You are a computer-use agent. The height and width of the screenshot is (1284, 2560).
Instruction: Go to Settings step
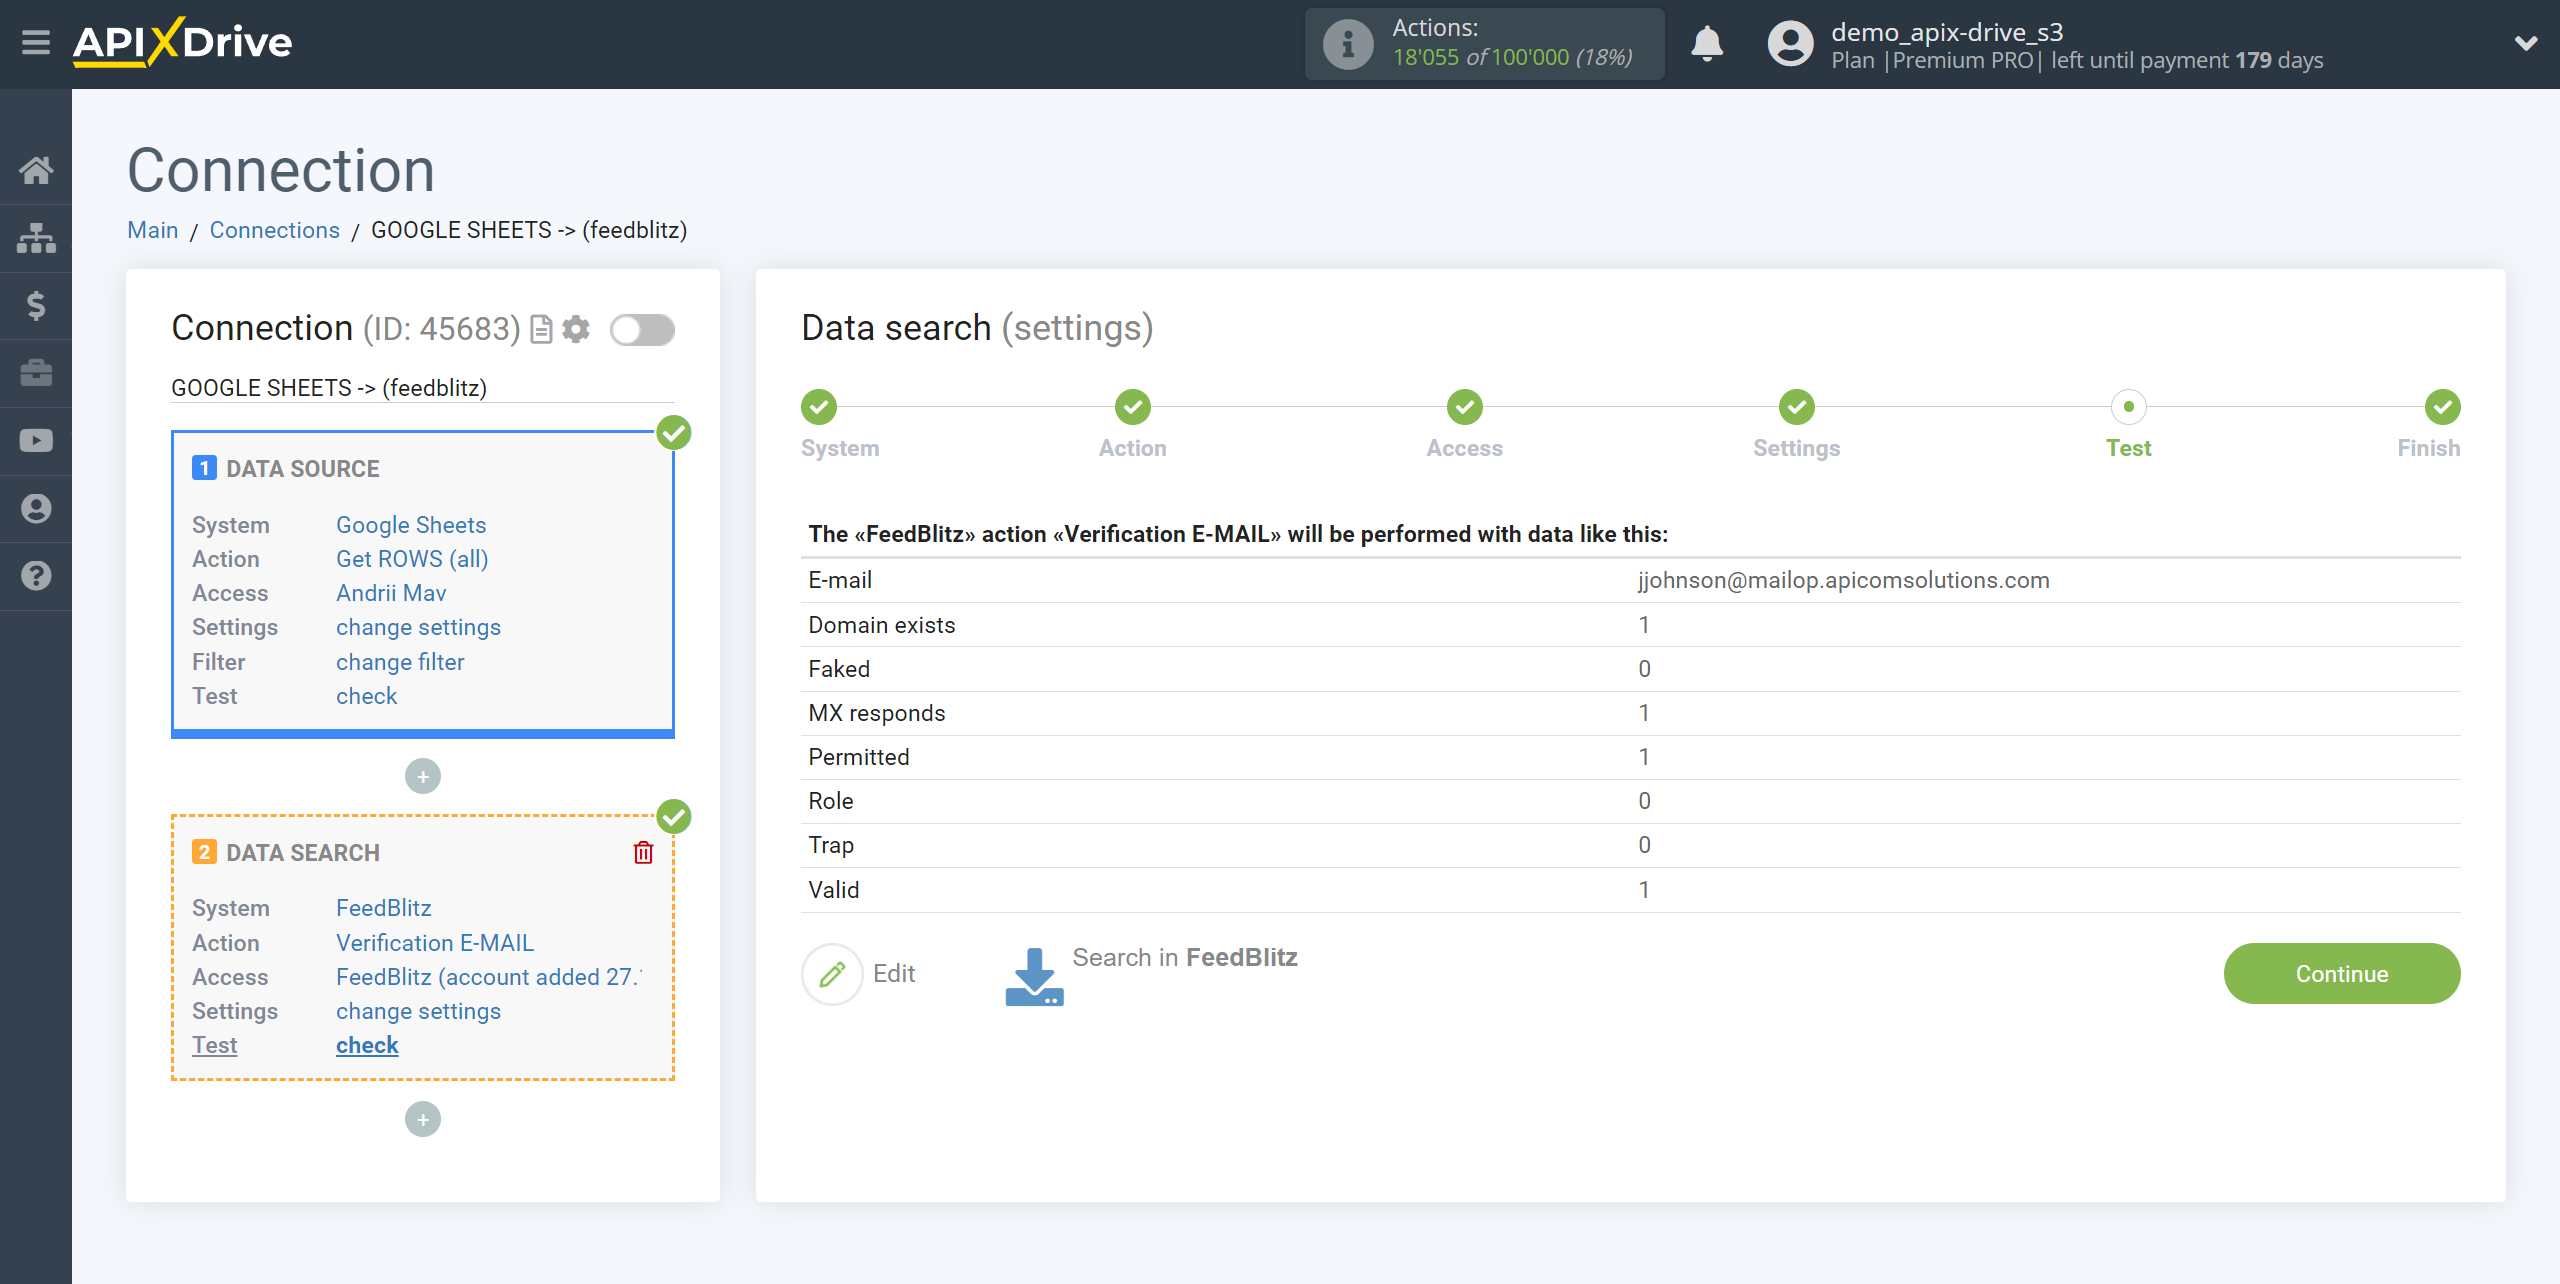click(x=1797, y=407)
